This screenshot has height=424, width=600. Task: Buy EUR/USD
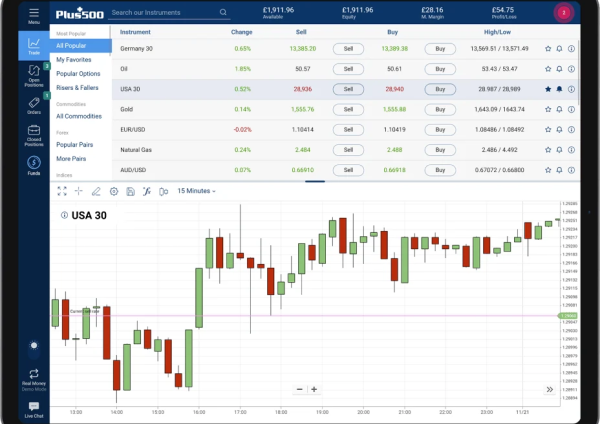pyautogui.click(x=440, y=130)
